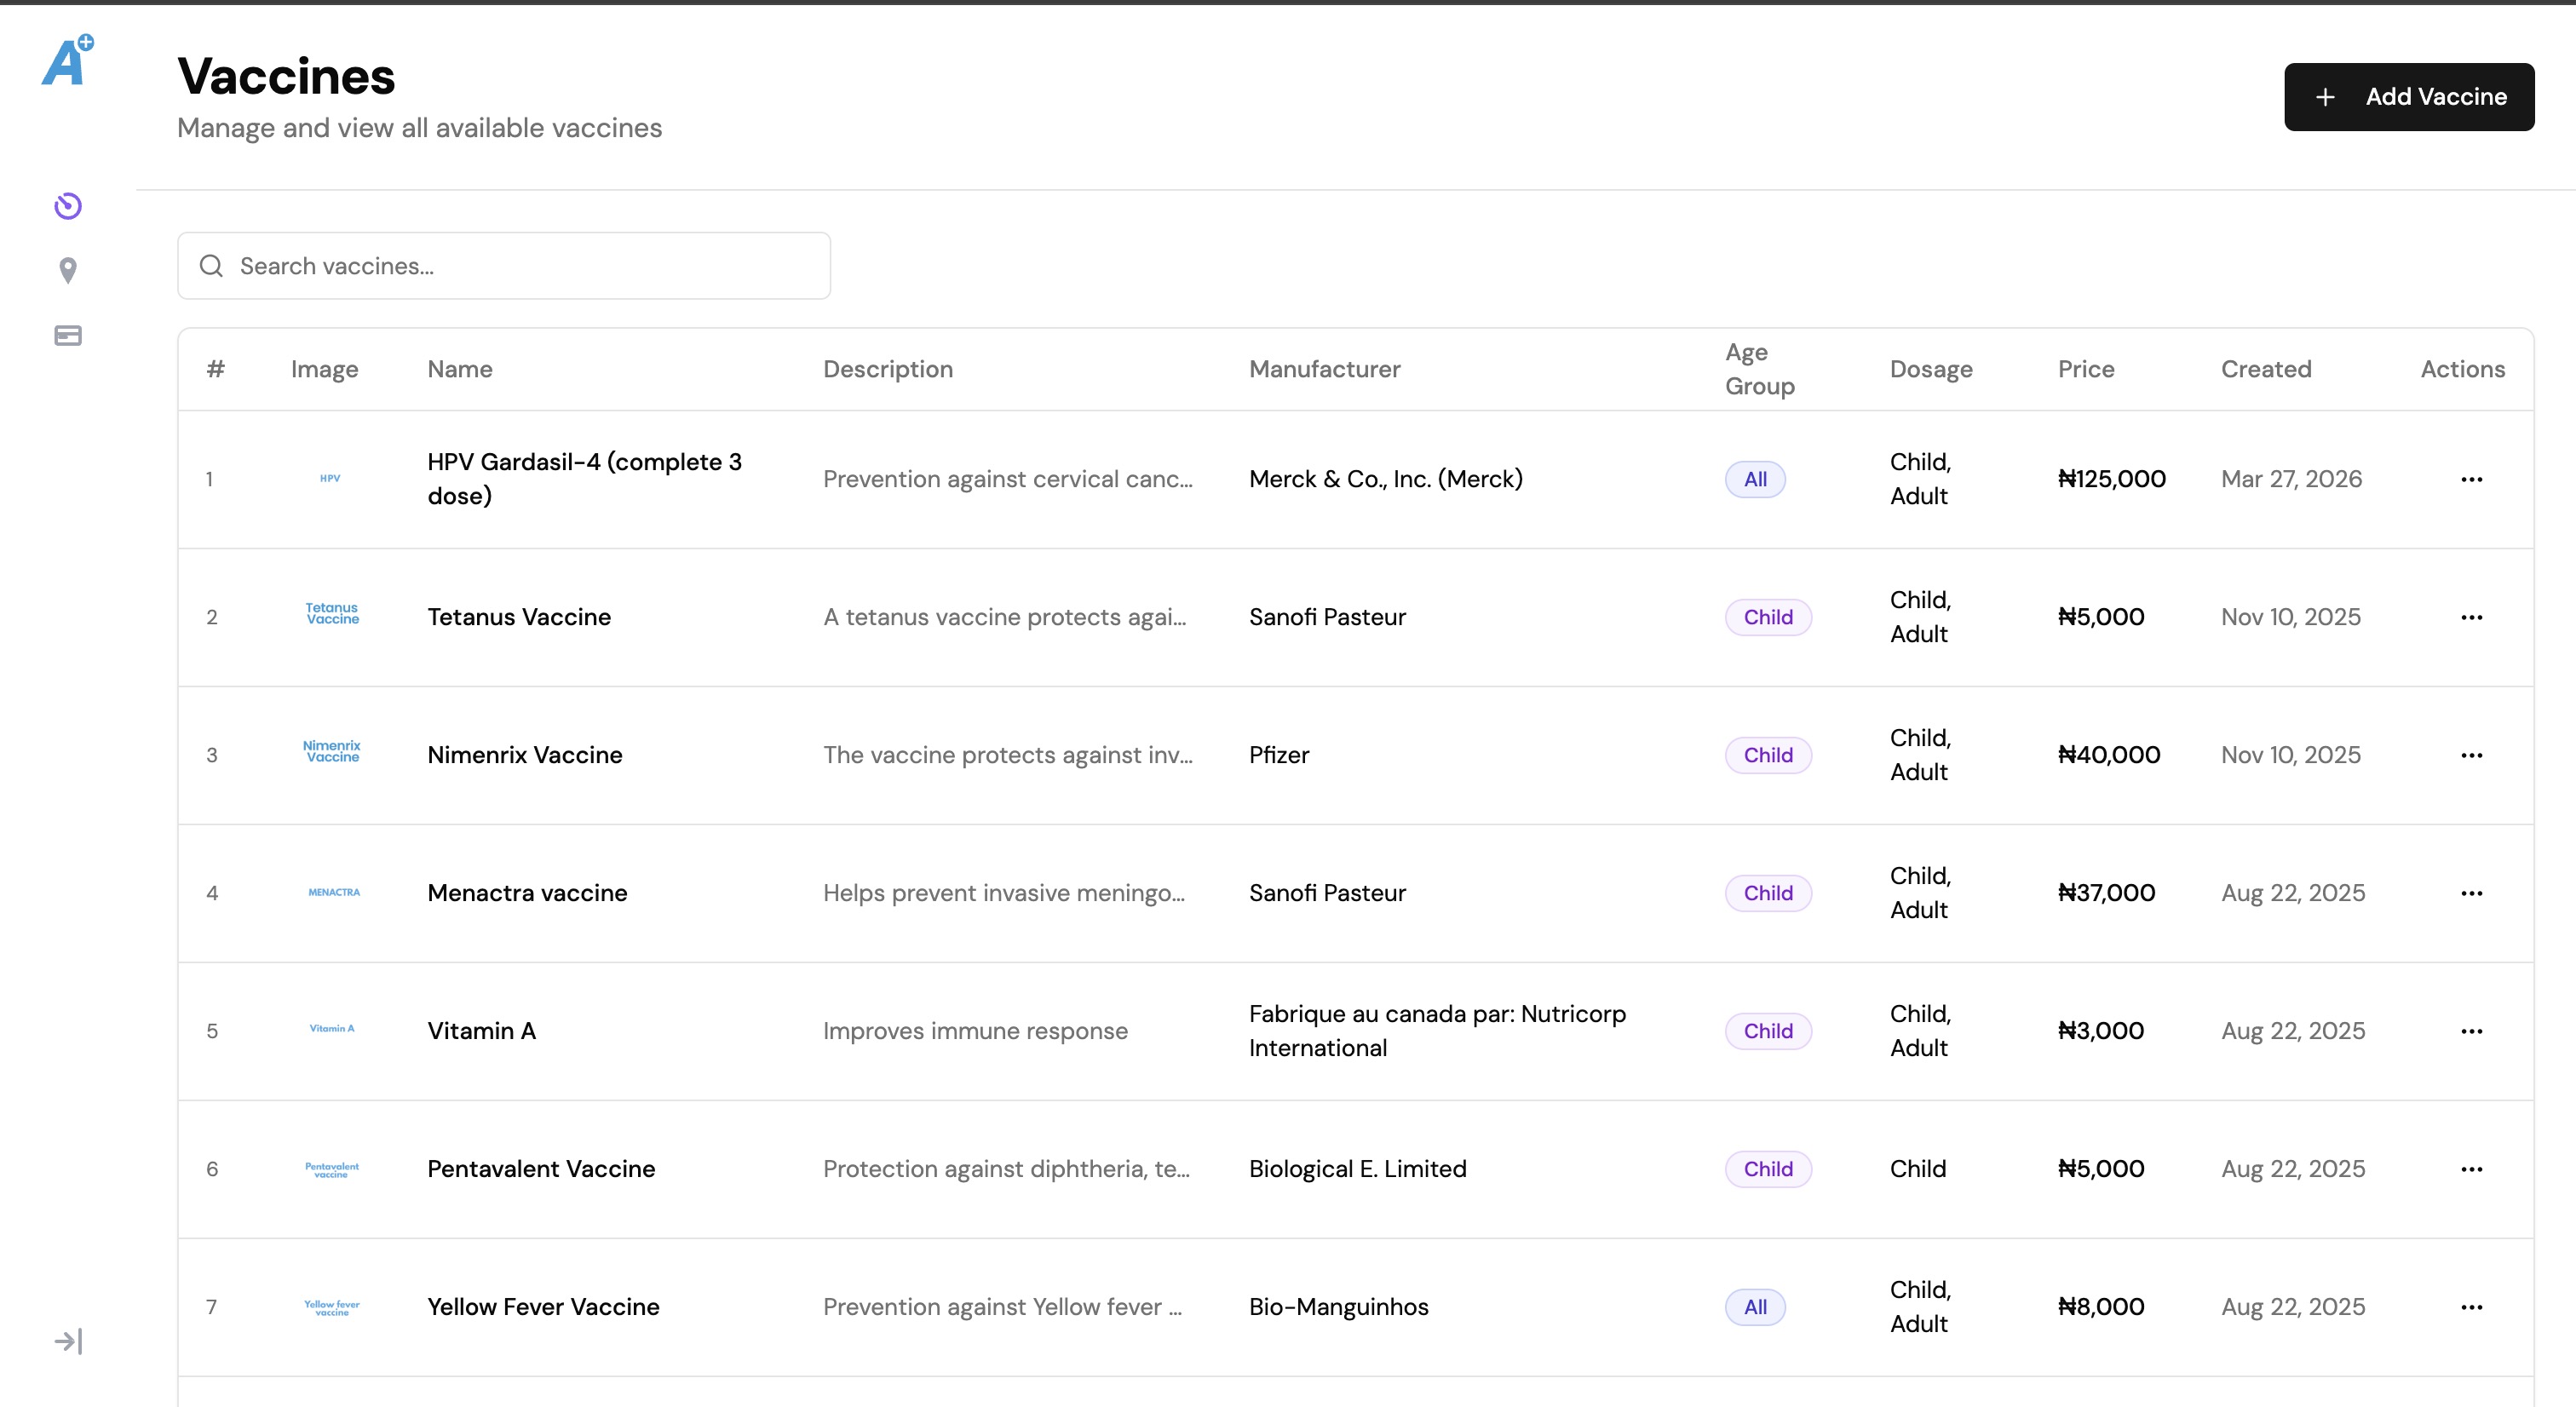Click the Child badge in Vitamin A row
Image resolution: width=2576 pixels, height=1407 pixels.
point(1768,1031)
